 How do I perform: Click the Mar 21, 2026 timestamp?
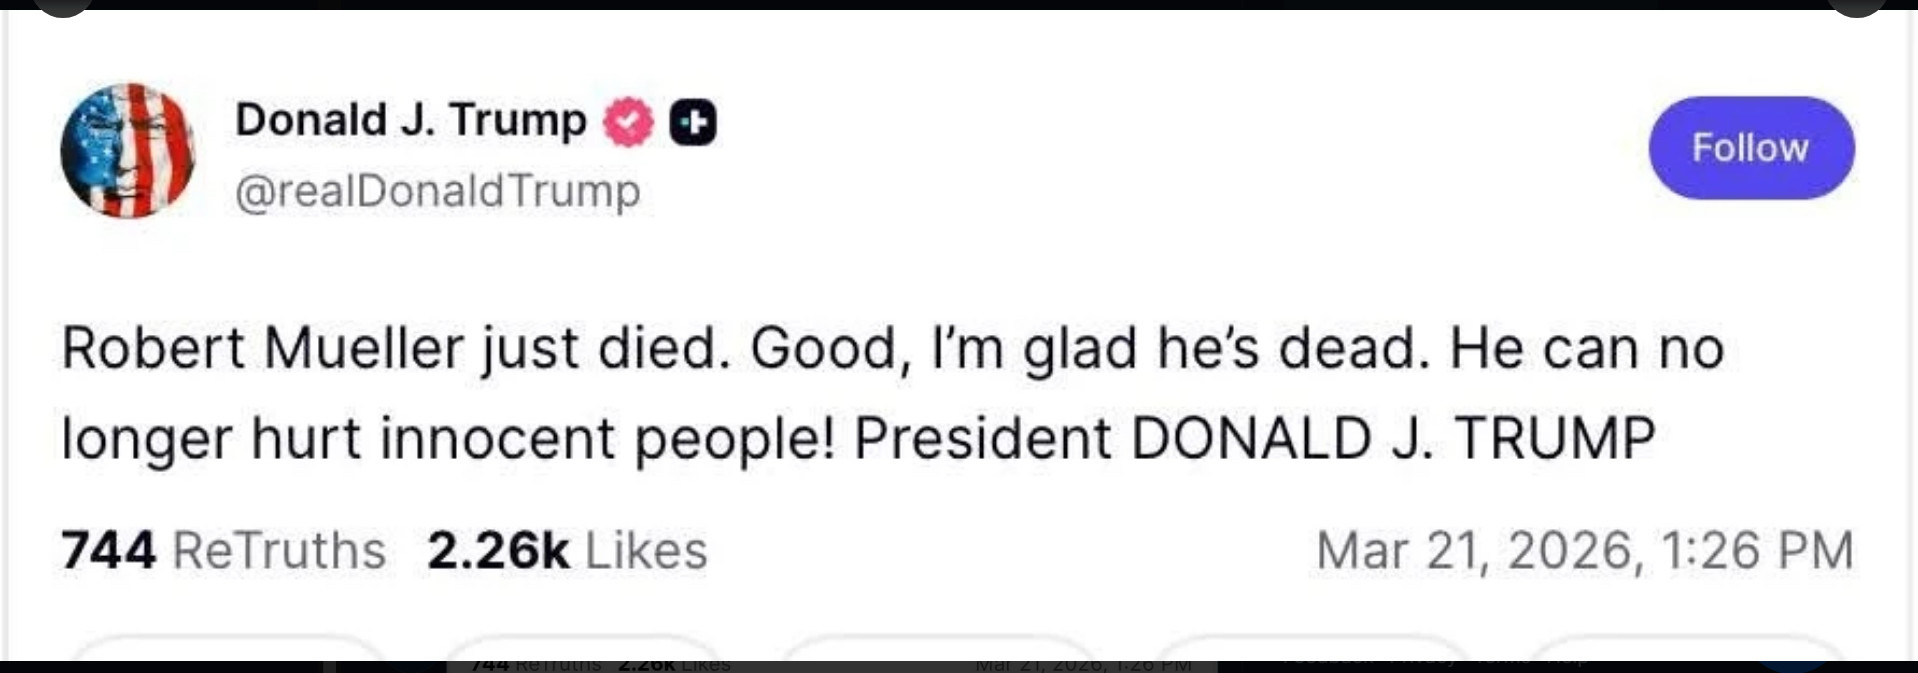[x=1584, y=550]
